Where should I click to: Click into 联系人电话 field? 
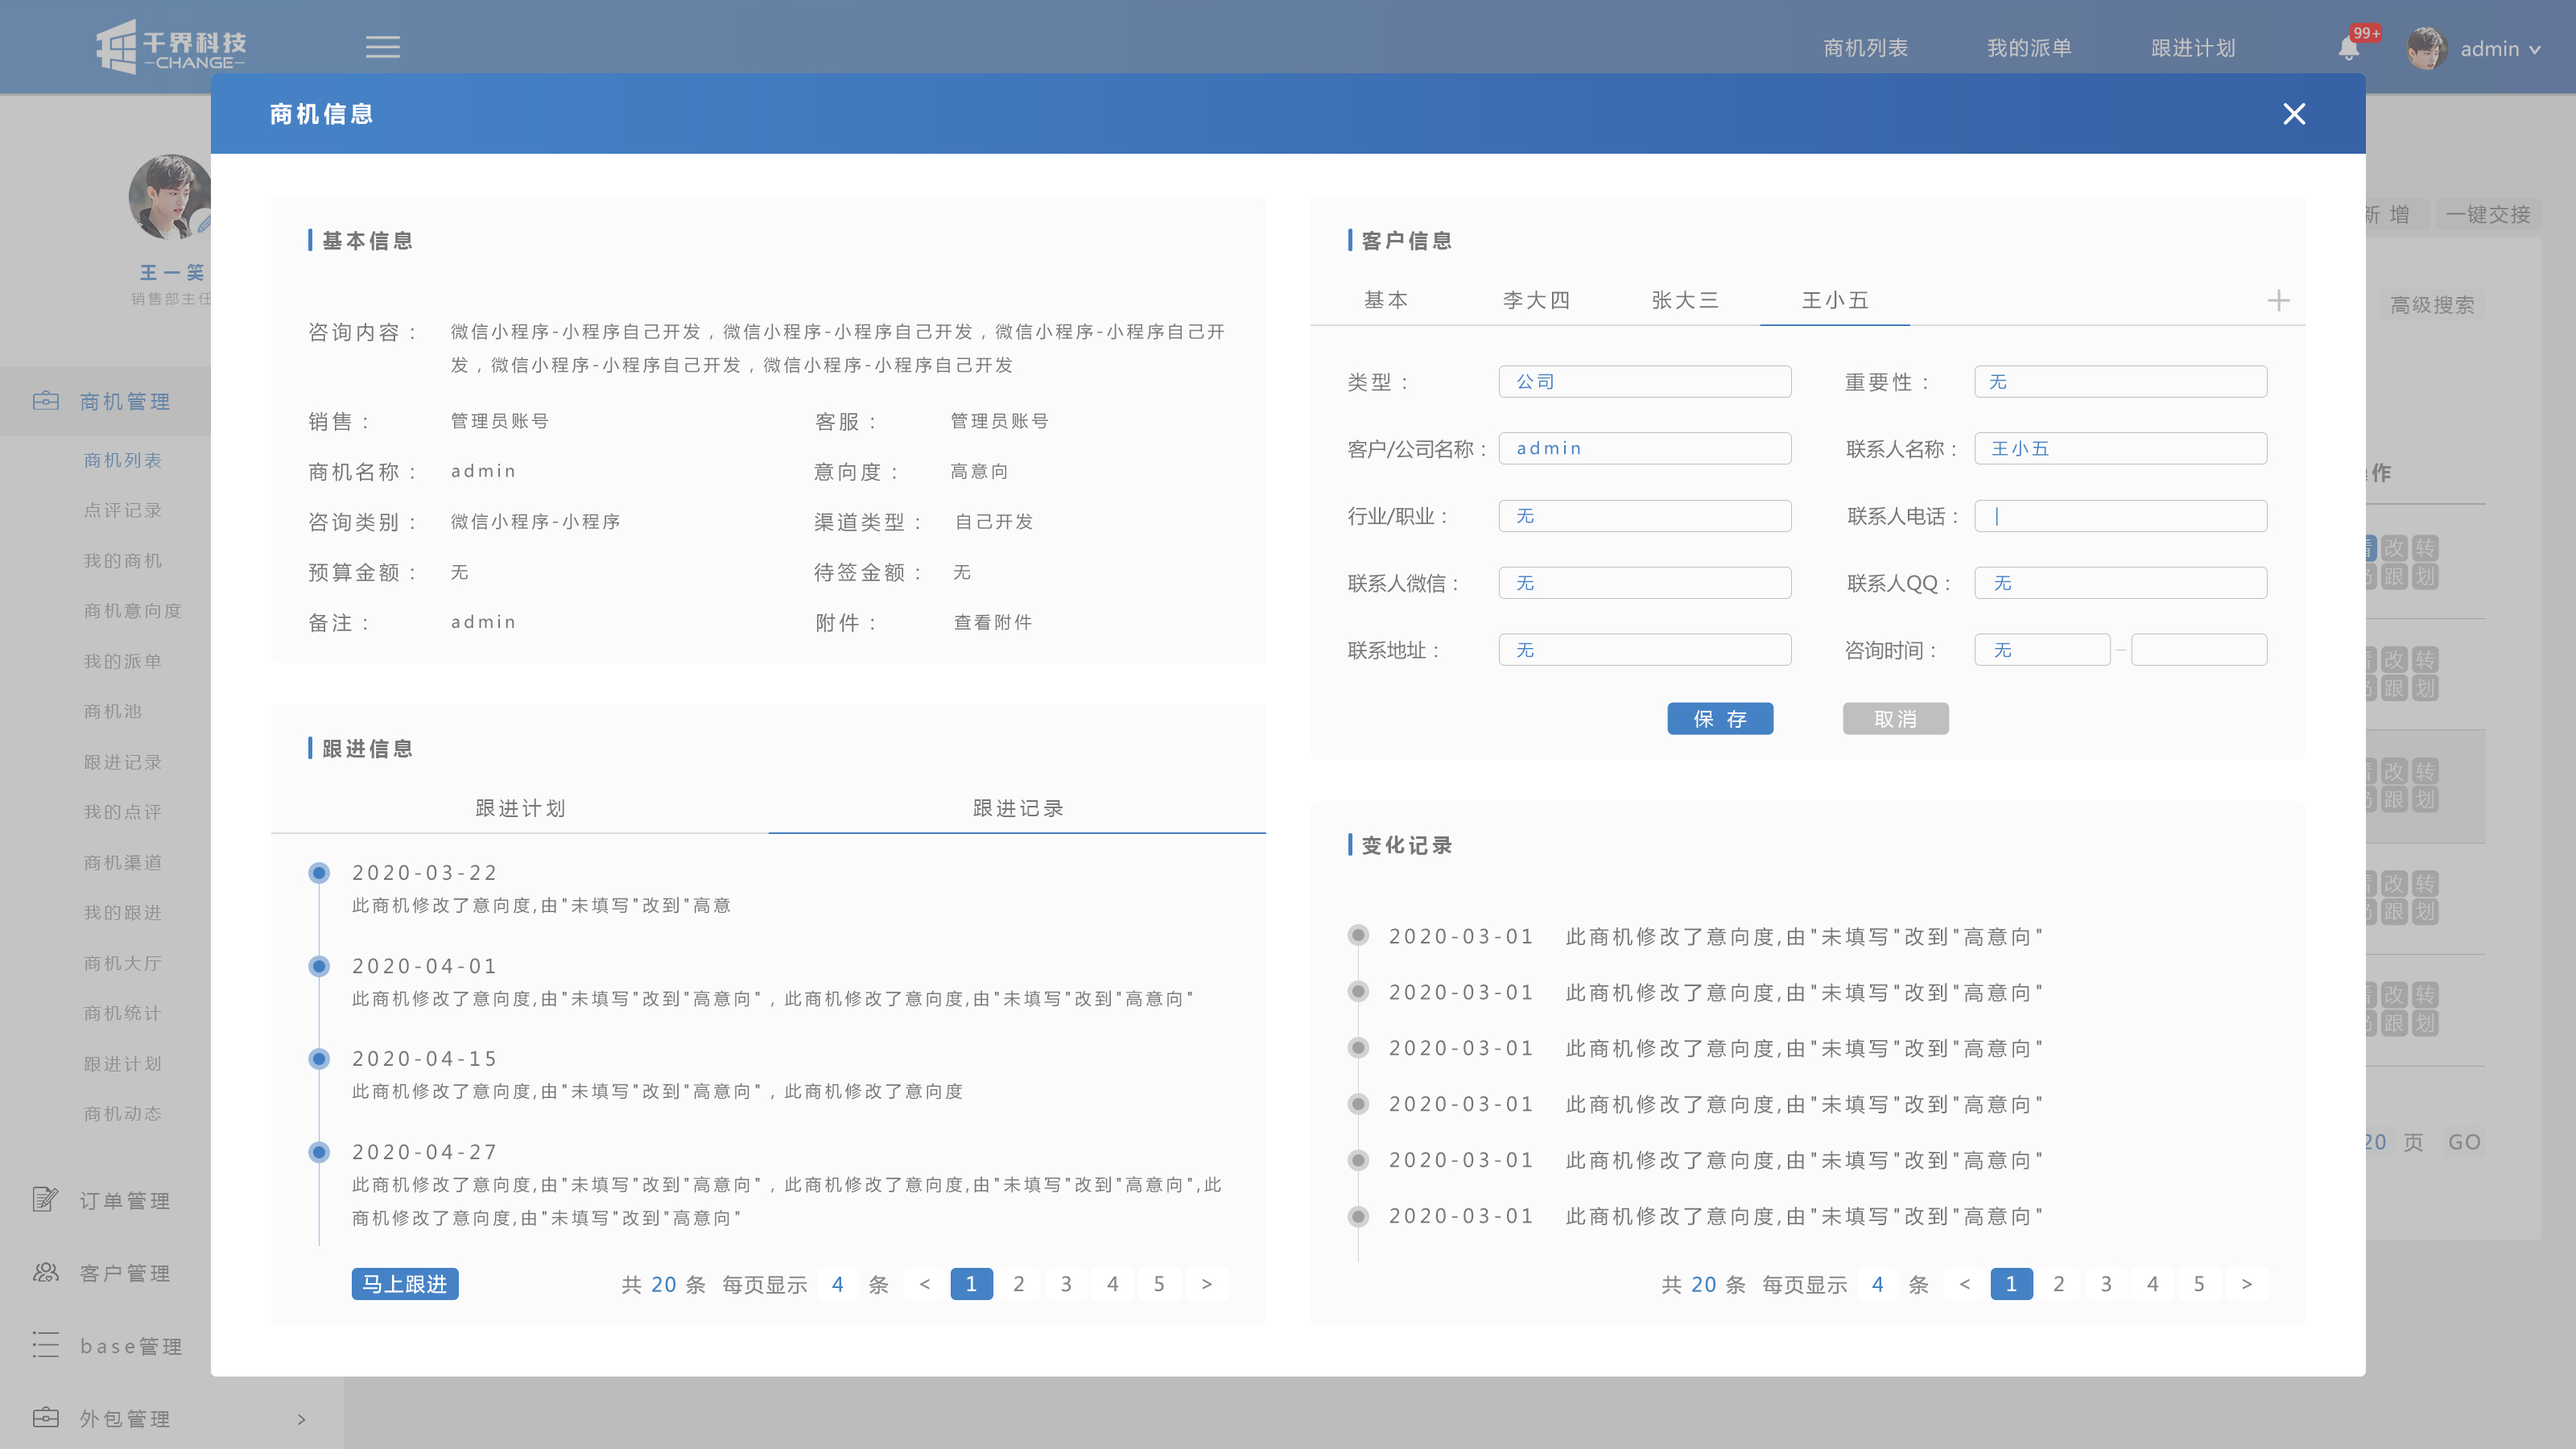pyautogui.click(x=2120, y=516)
